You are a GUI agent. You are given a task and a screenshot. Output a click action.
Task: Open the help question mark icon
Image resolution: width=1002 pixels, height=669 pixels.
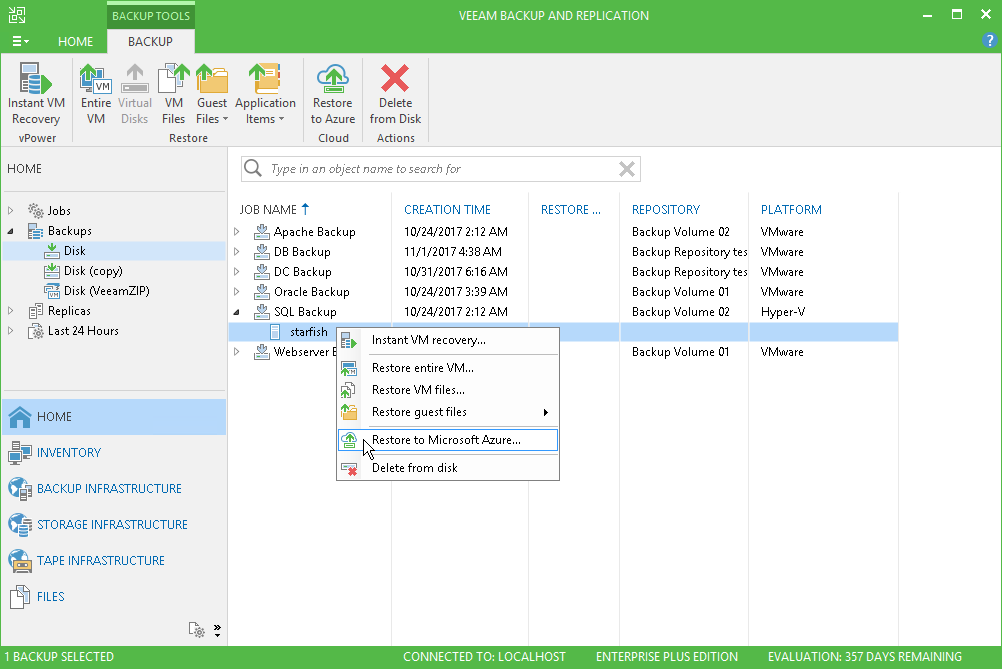(990, 42)
